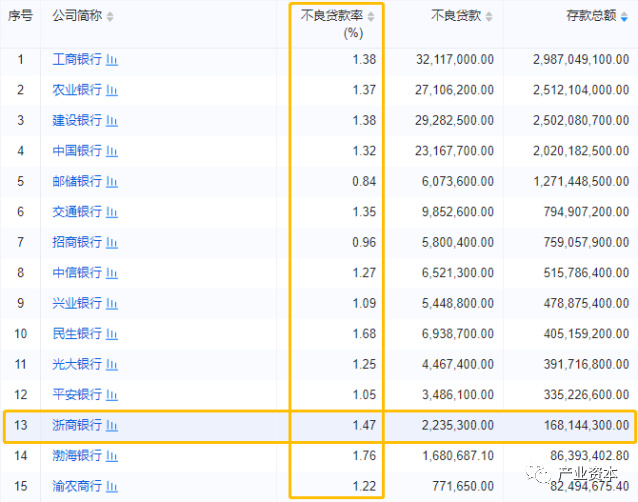Select 招商银行 rate value 0.96
This screenshot has height=502, width=638.
click(x=364, y=242)
